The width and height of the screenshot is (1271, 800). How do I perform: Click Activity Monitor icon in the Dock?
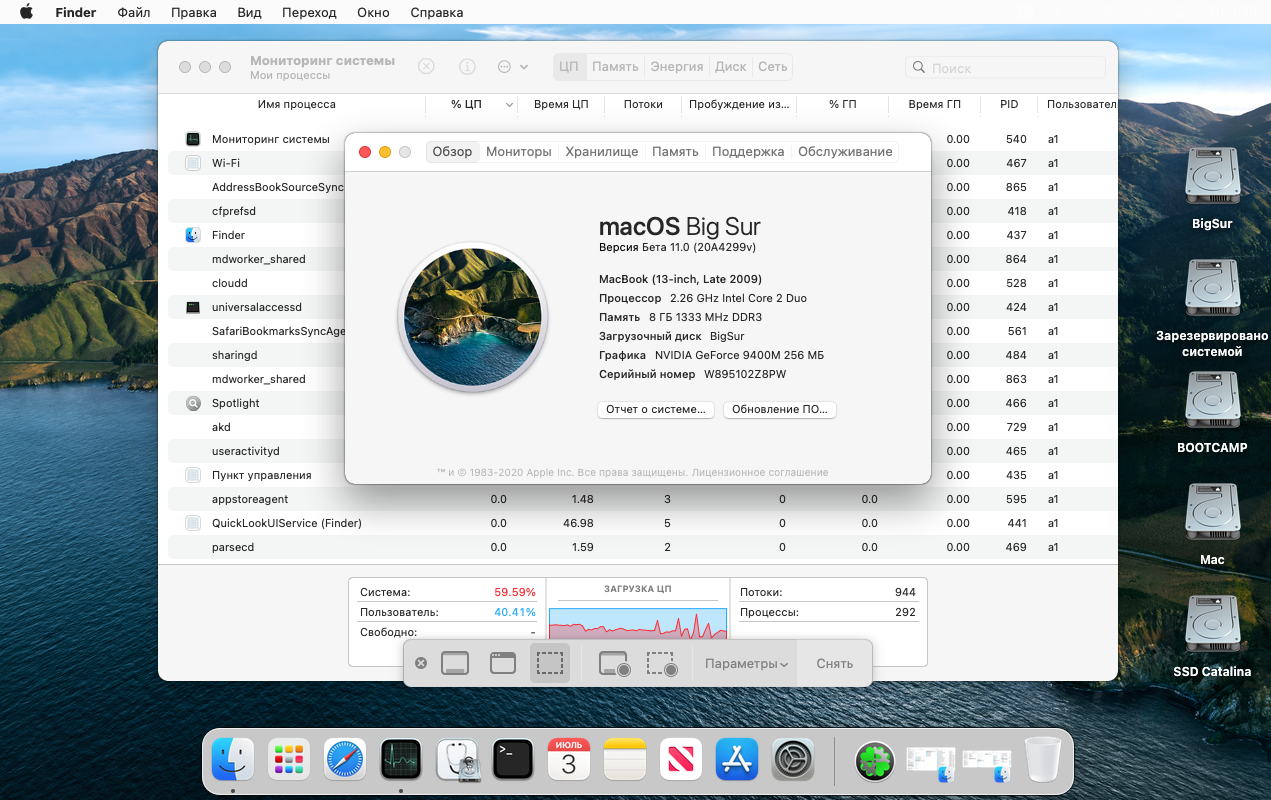(401, 761)
